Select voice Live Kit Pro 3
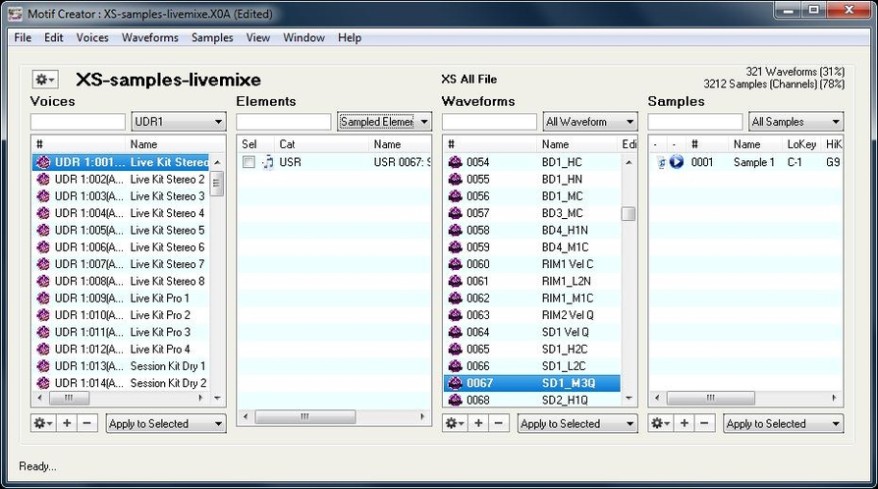The width and height of the screenshot is (878, 489). click(x=120, y=332)
